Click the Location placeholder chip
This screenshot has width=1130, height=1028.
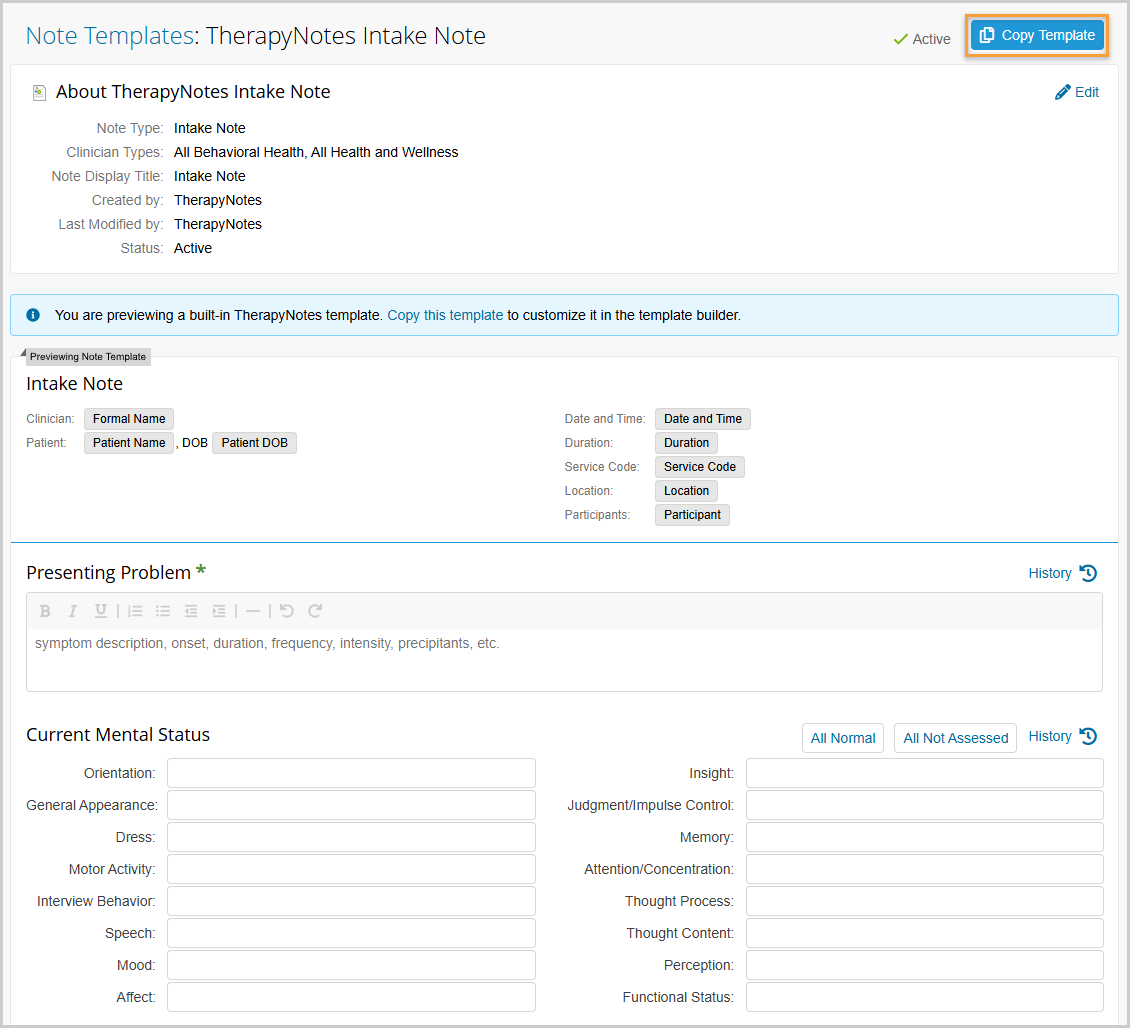pyautogui.click(x=686, y=491)
